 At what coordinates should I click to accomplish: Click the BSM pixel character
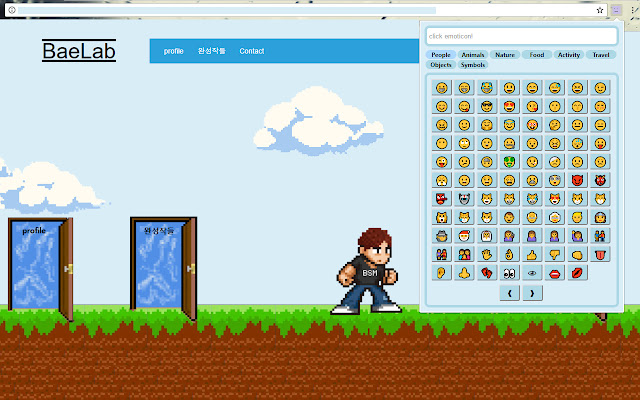pyautogui.click(x=367, y=271)
